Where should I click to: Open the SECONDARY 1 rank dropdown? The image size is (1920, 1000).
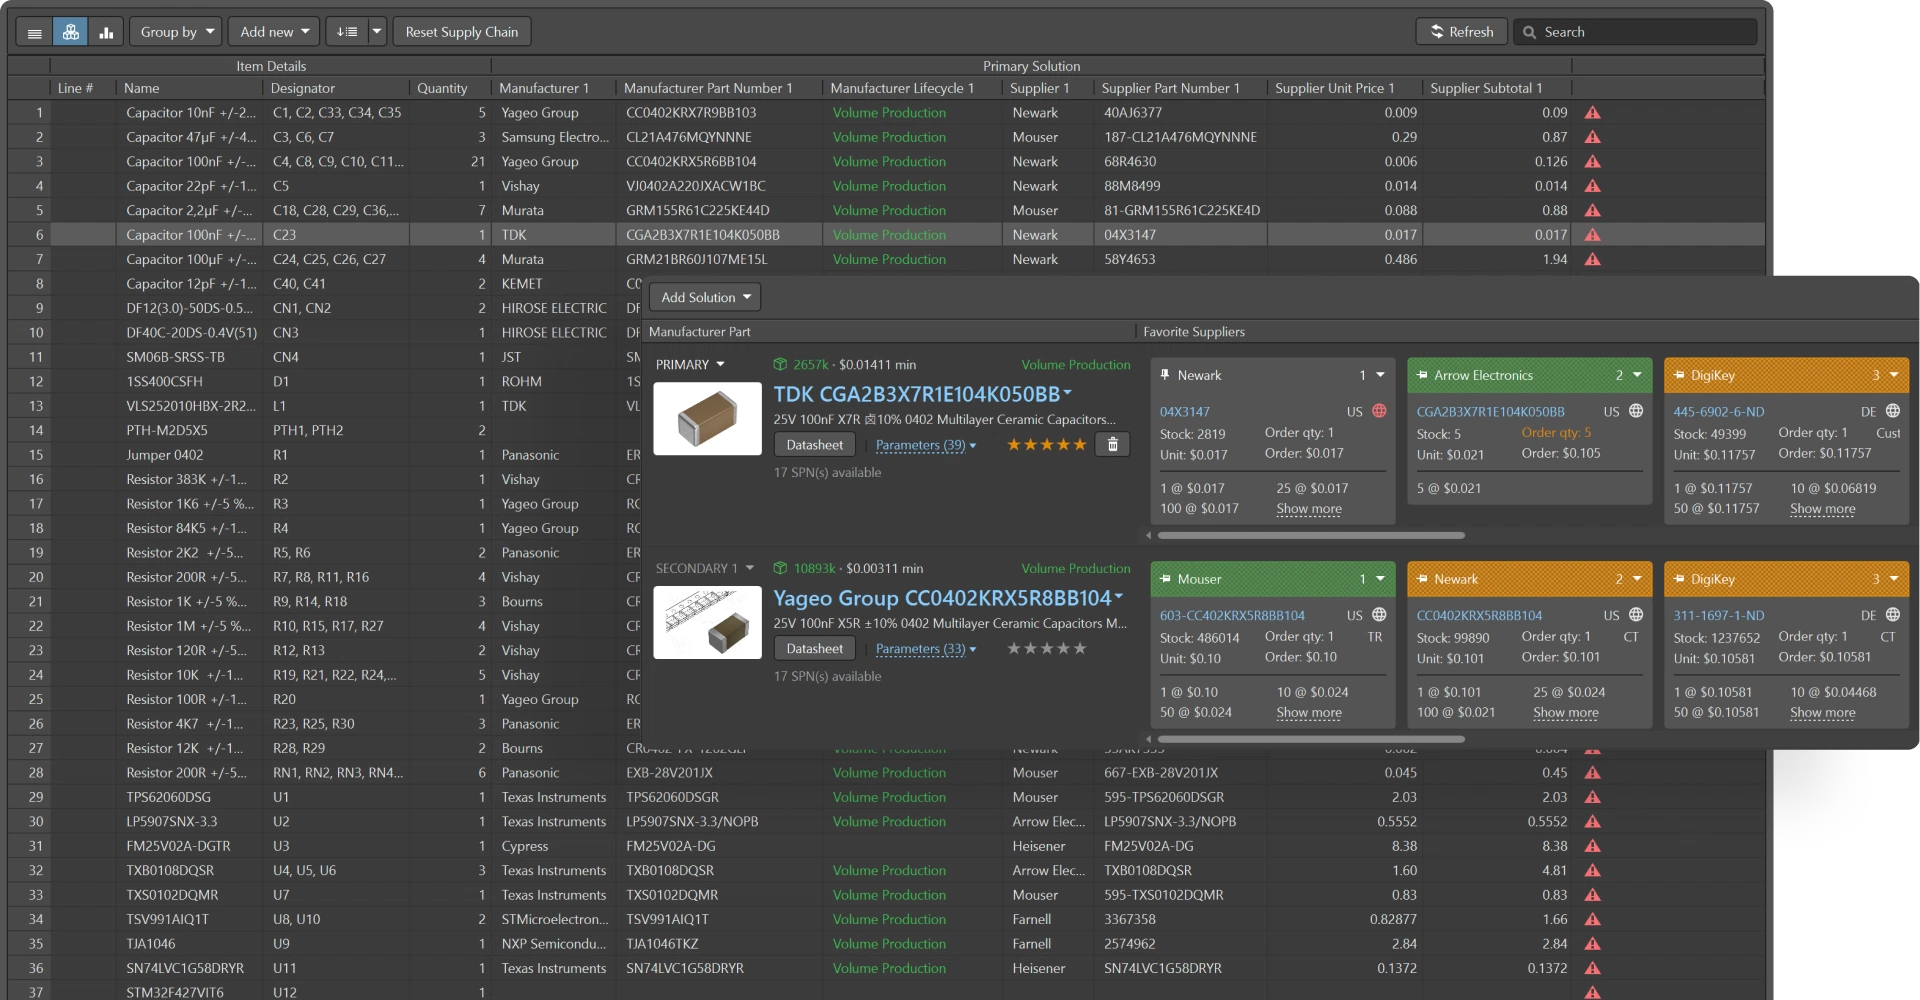pyautogui.click(x=705, y=569)
